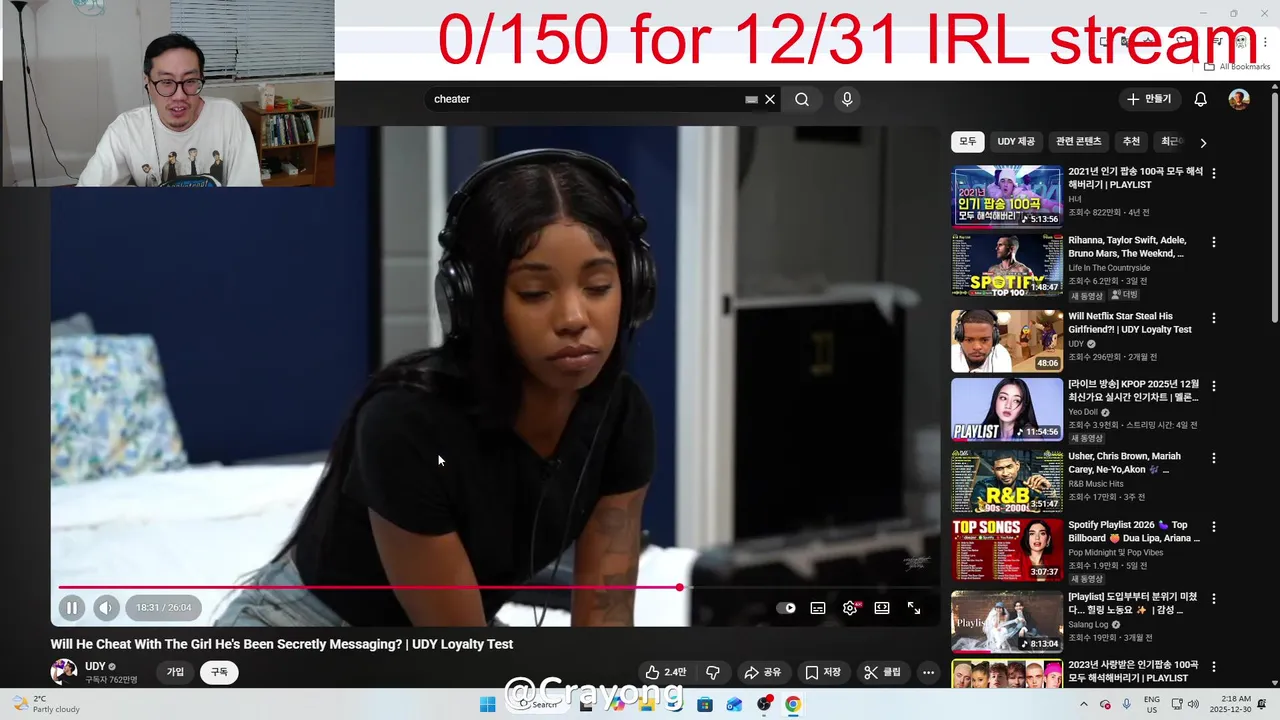Click the progress bar scrubber handle
The width and height of the screenshot is (1280, 720).
[x=680, y=587]
